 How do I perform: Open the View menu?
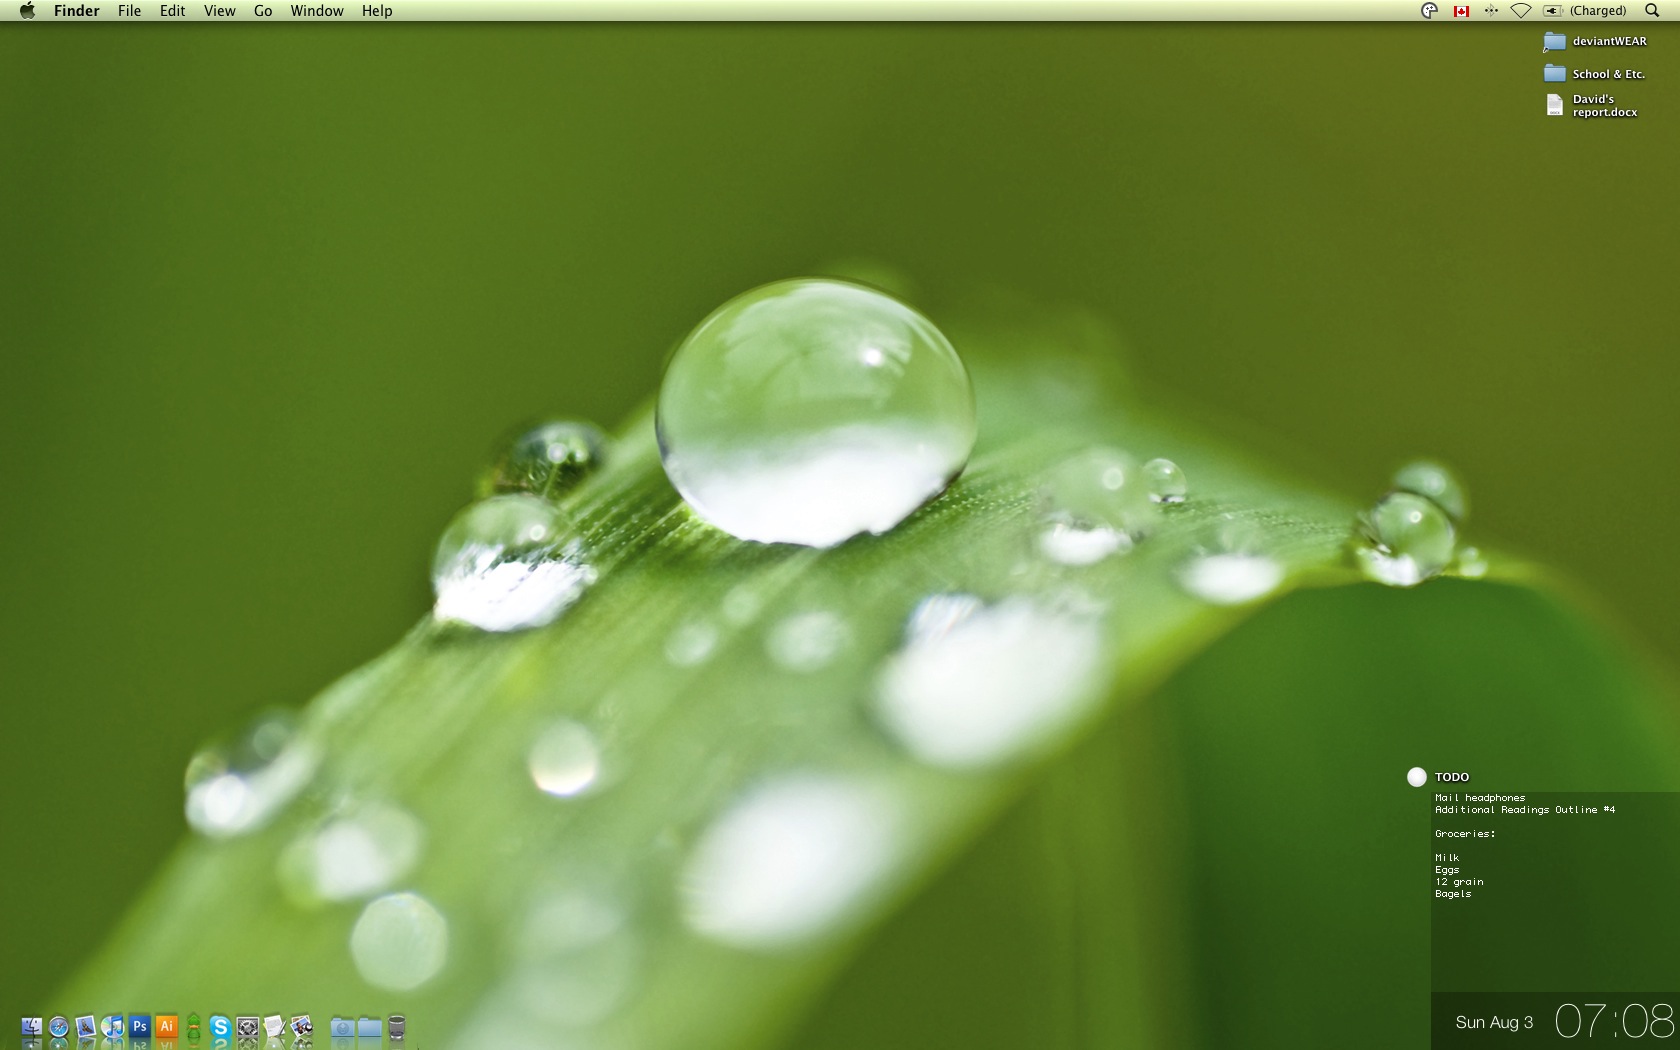[219, 11]
